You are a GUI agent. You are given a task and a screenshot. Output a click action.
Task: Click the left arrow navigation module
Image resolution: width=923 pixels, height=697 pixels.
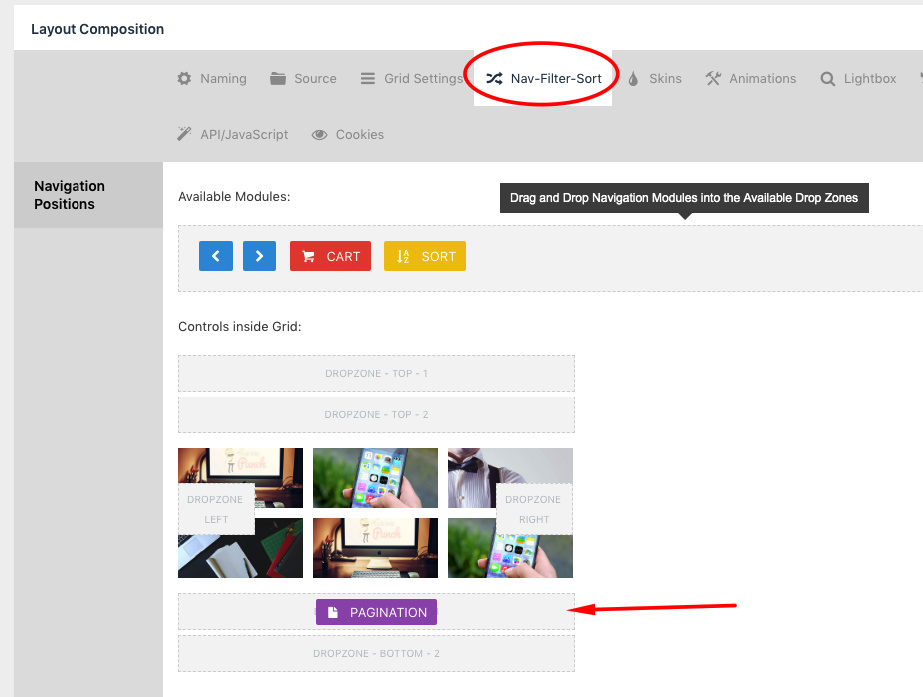click(215, 256)
